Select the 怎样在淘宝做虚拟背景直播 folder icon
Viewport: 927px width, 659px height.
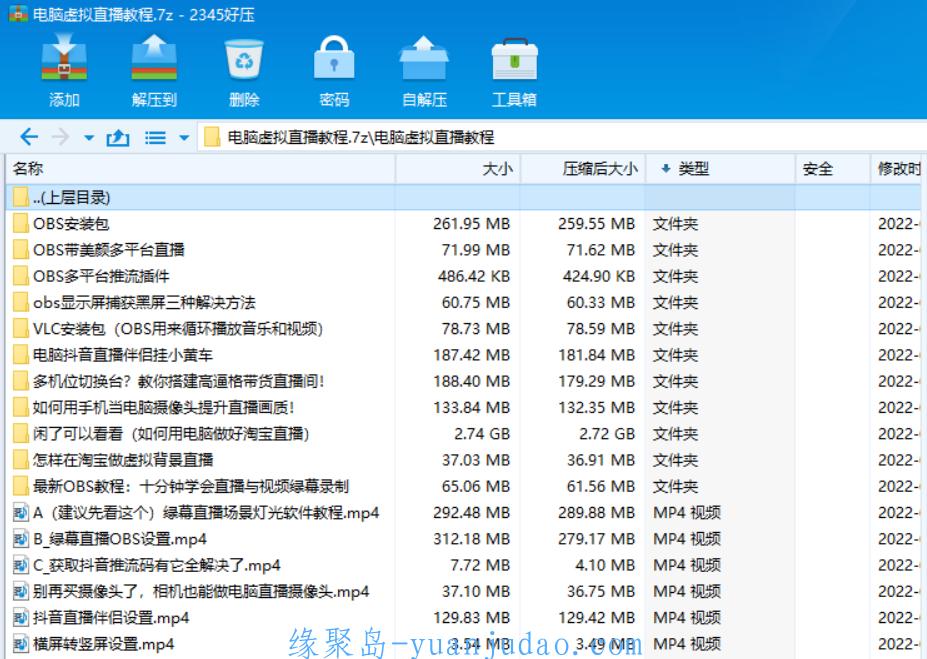point(21,460)
